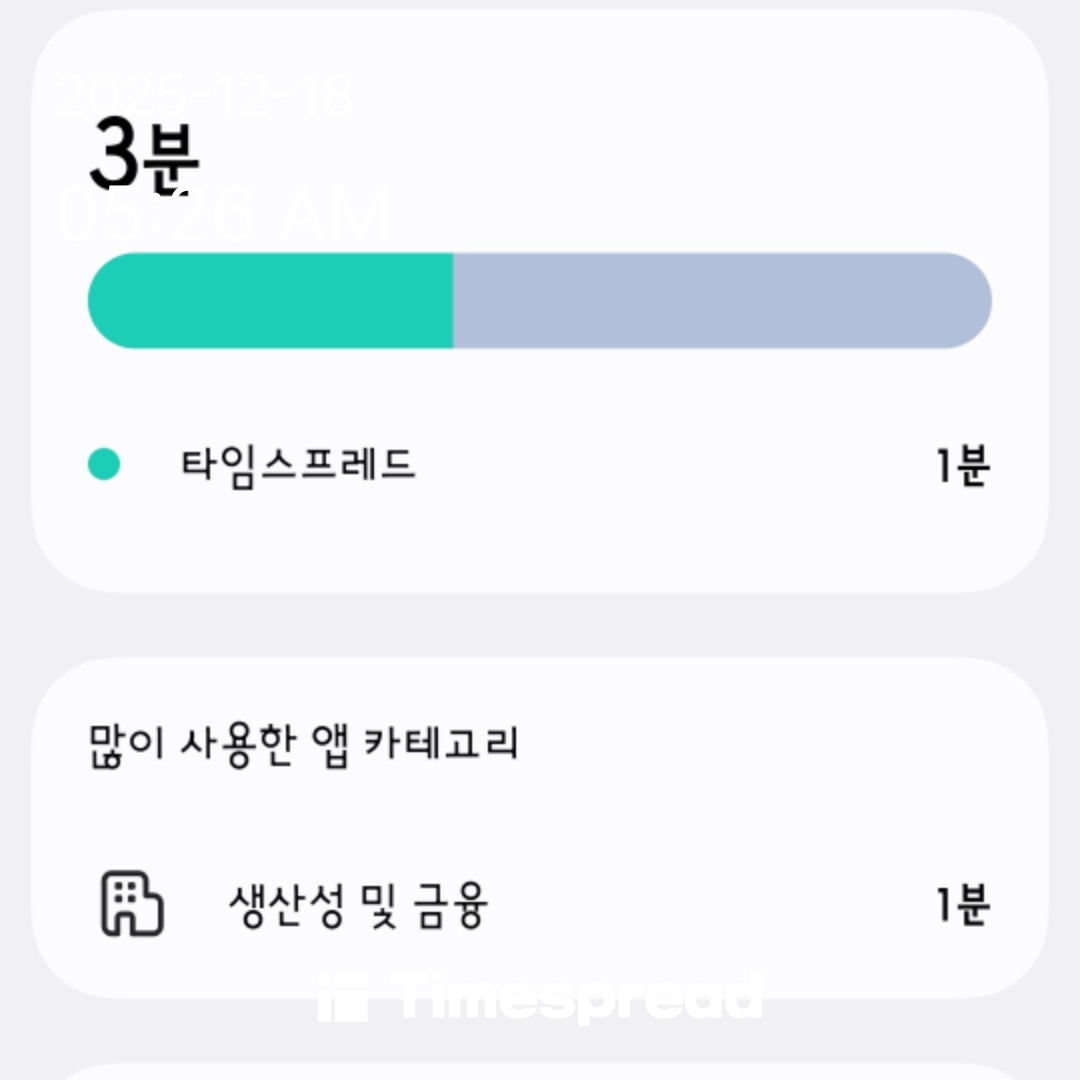The width and height of the screenshot is (1080, 1080).
Task: Click the teal segment of the usage bar
Action: (270, 301)
